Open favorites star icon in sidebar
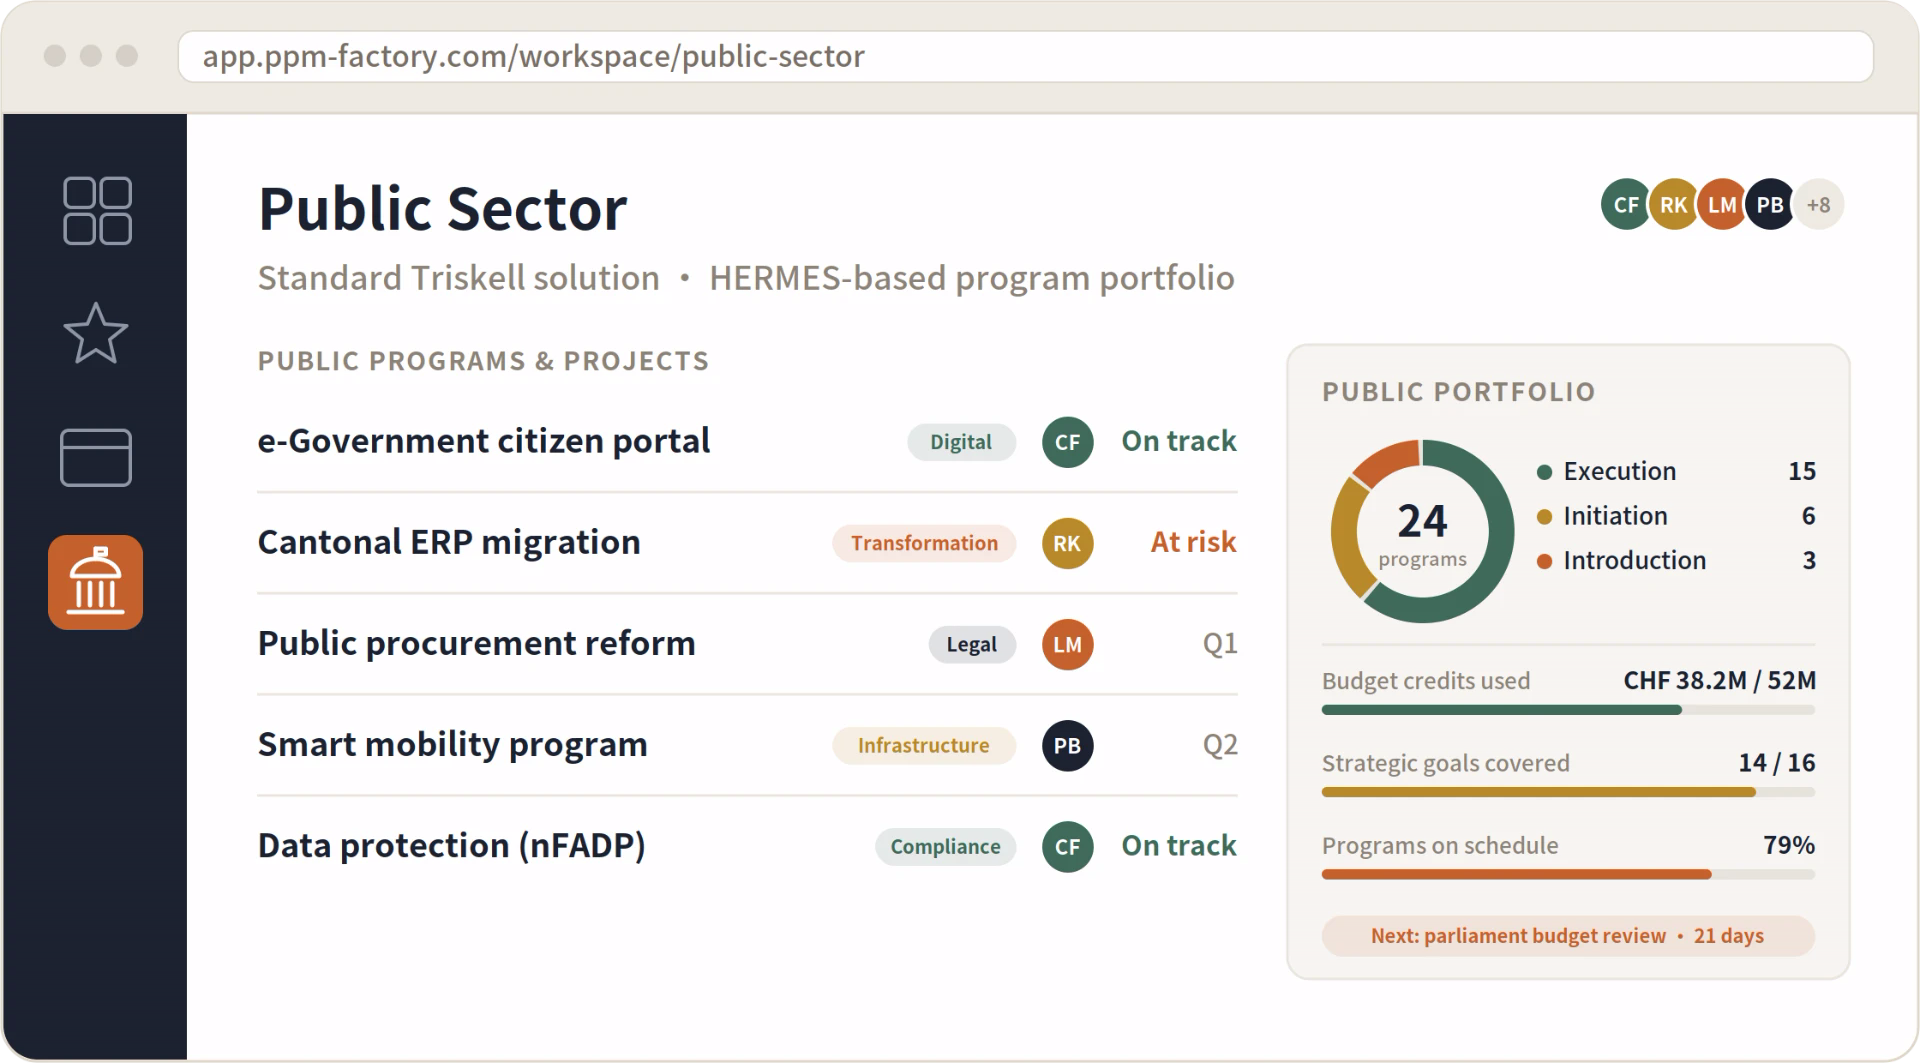1920x1063 pixels. 96,333
